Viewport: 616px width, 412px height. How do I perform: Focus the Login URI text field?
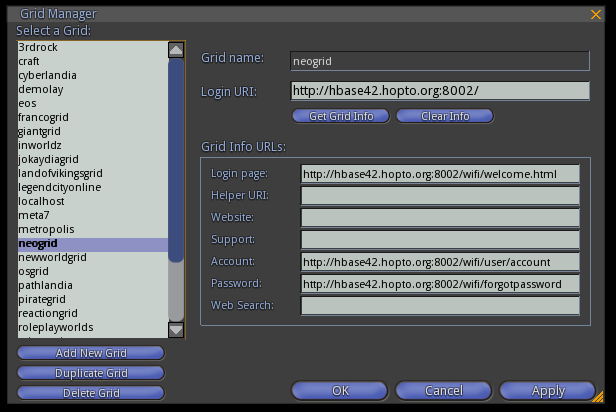440,91
